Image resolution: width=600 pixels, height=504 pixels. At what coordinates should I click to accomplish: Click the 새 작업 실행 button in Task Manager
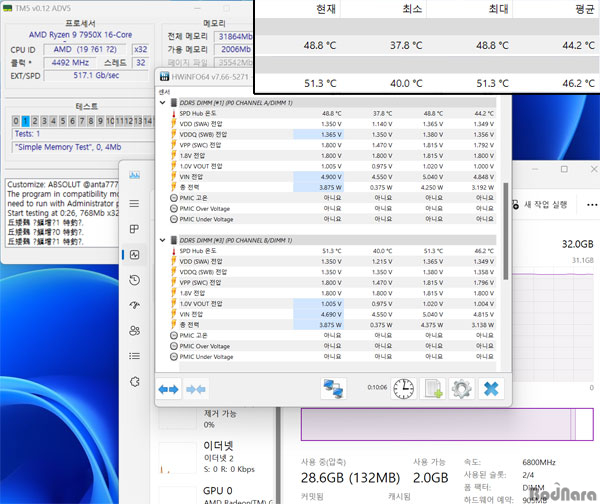point(540,204)
